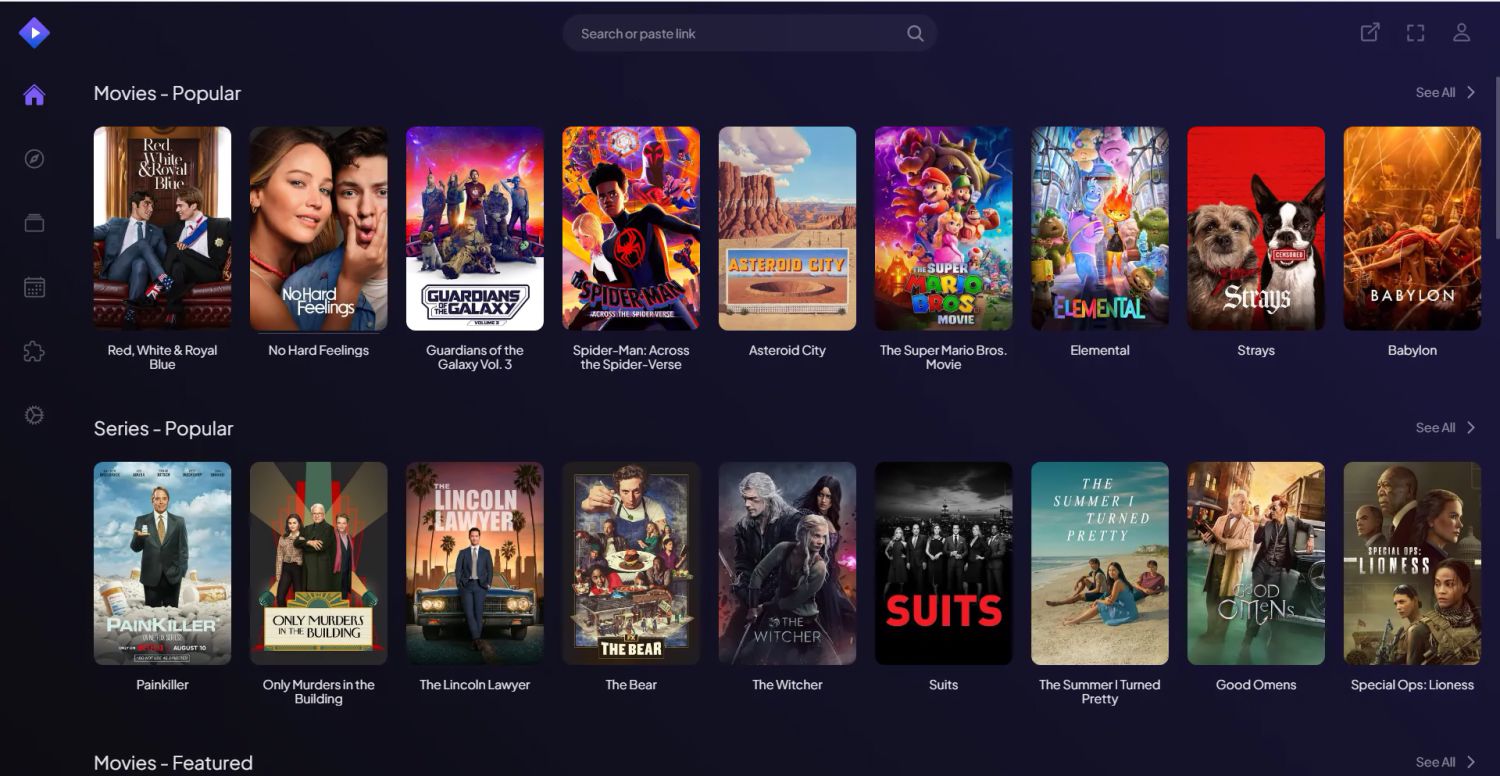Image resolution: width=1500 pixels, height=776 pixels.
Task: Open the Calendar icon in sidebar
Action: 34,288
